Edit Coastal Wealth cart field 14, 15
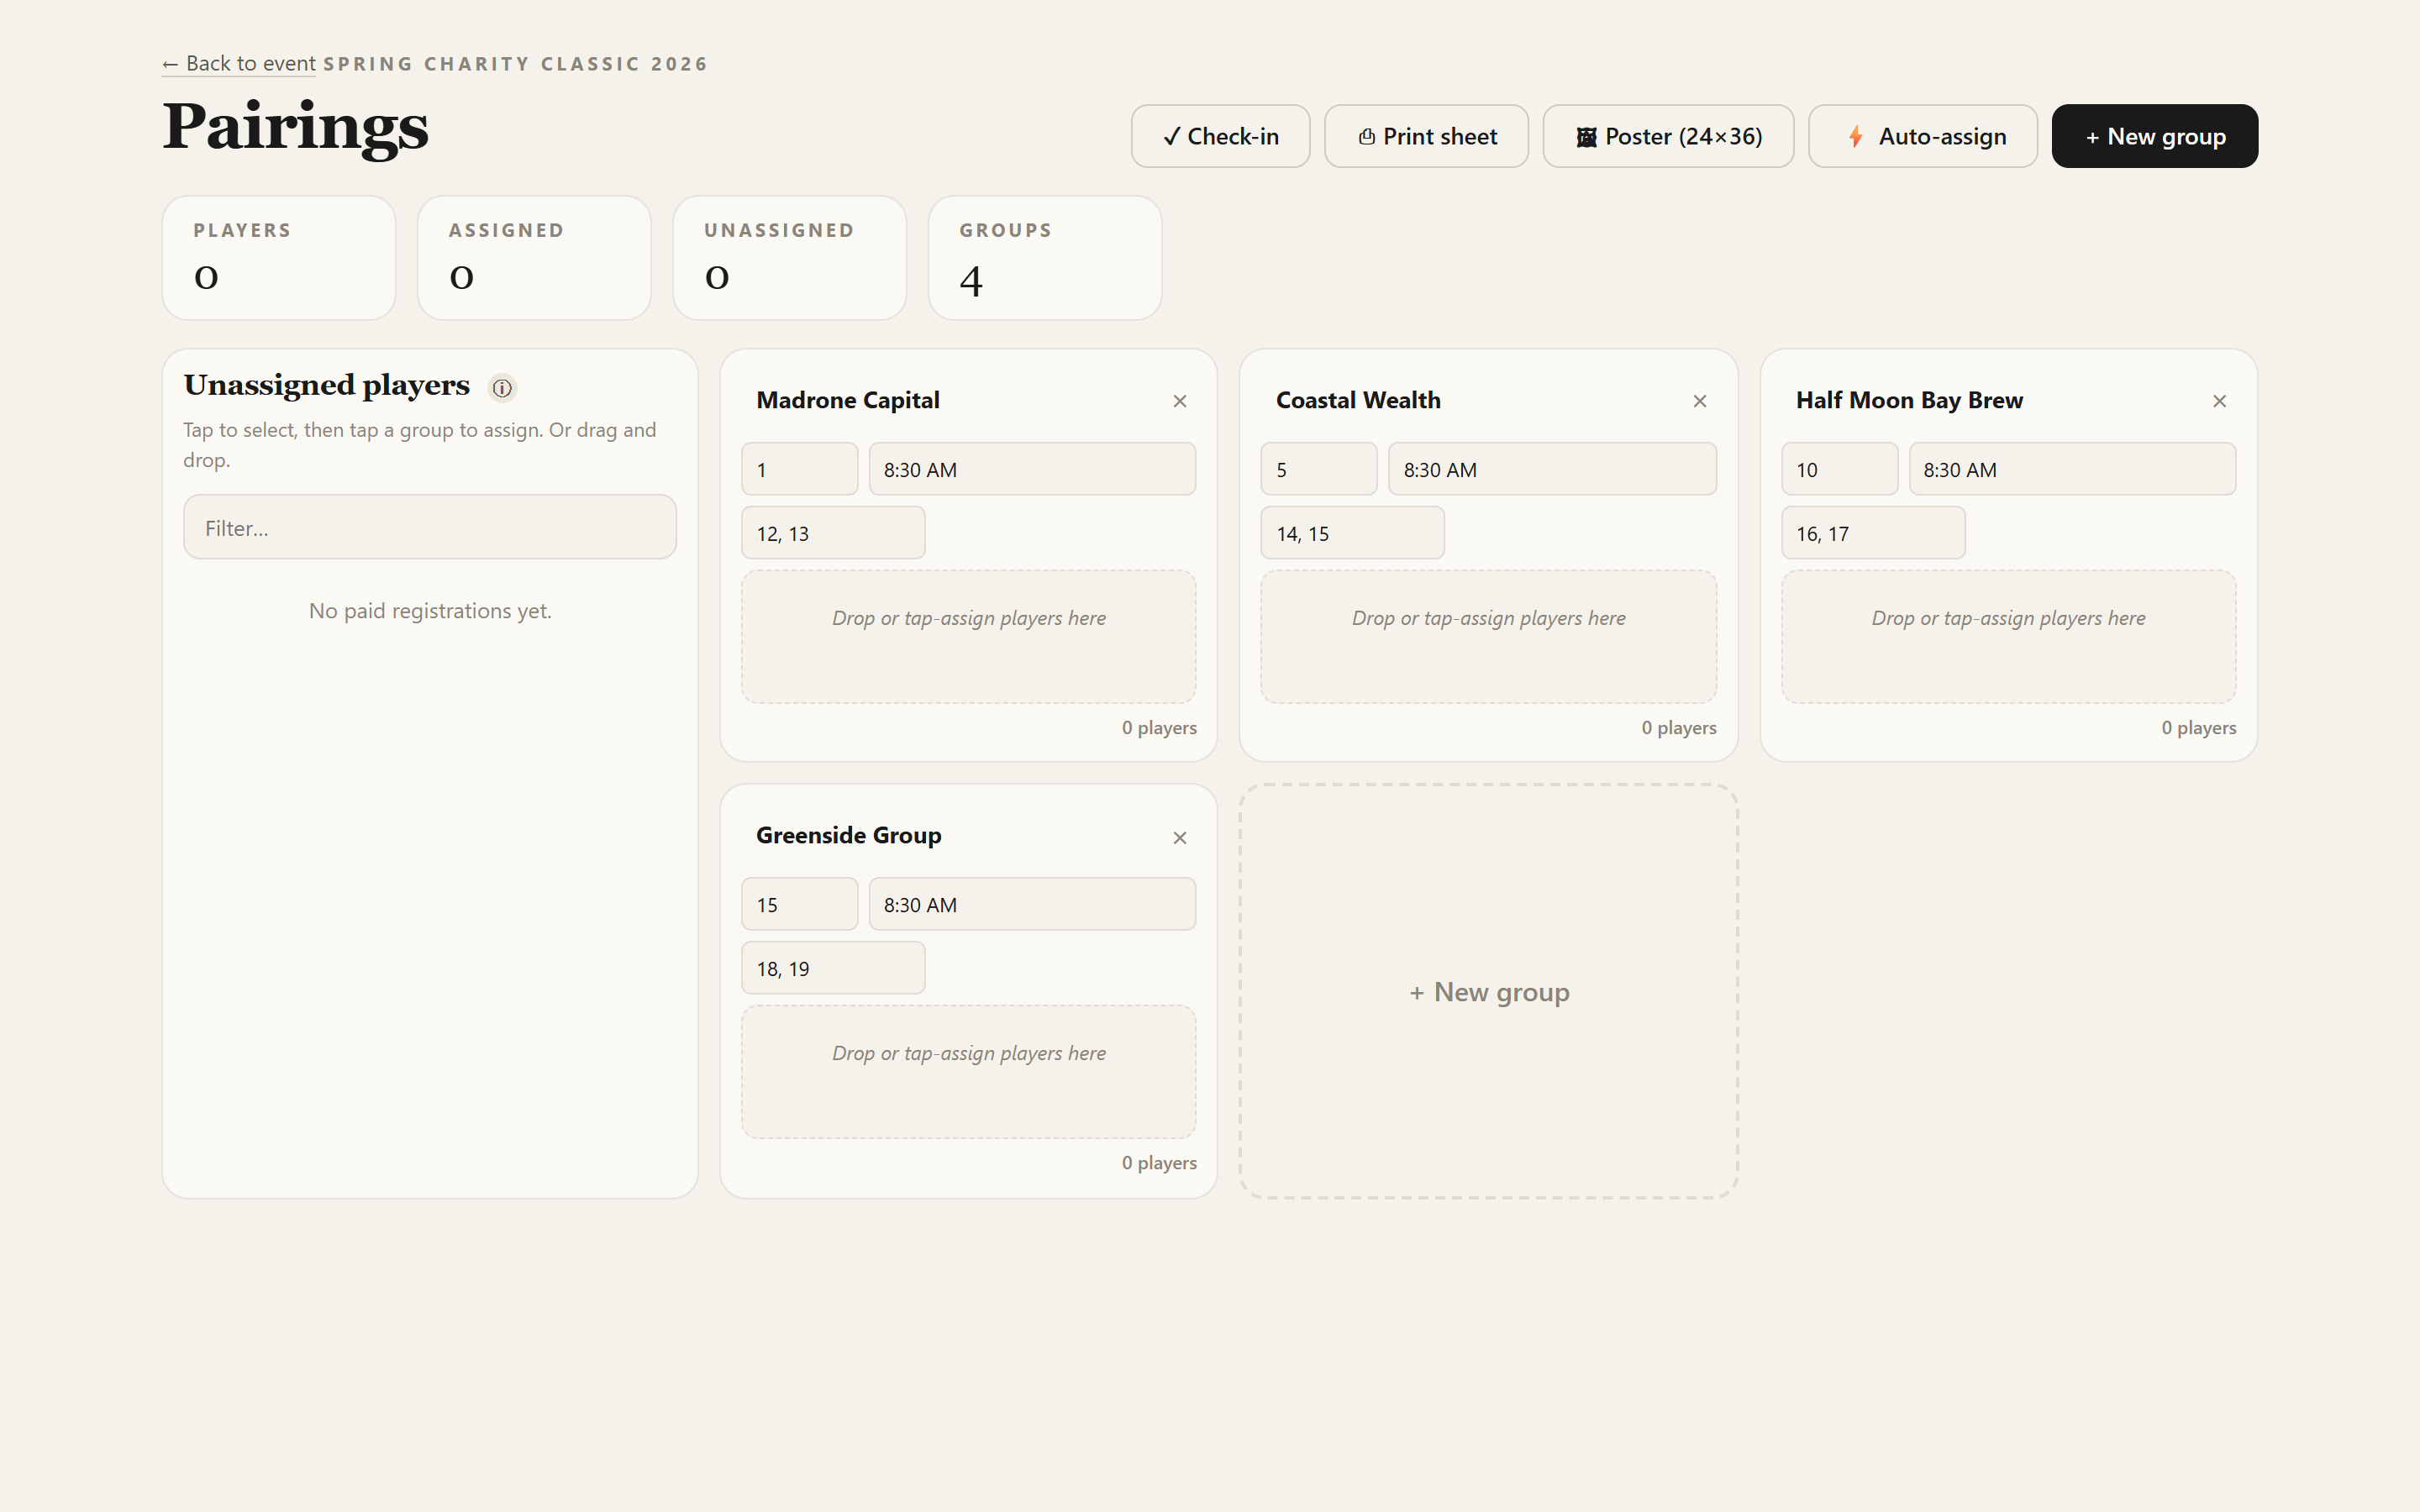 click(1353, 533)
